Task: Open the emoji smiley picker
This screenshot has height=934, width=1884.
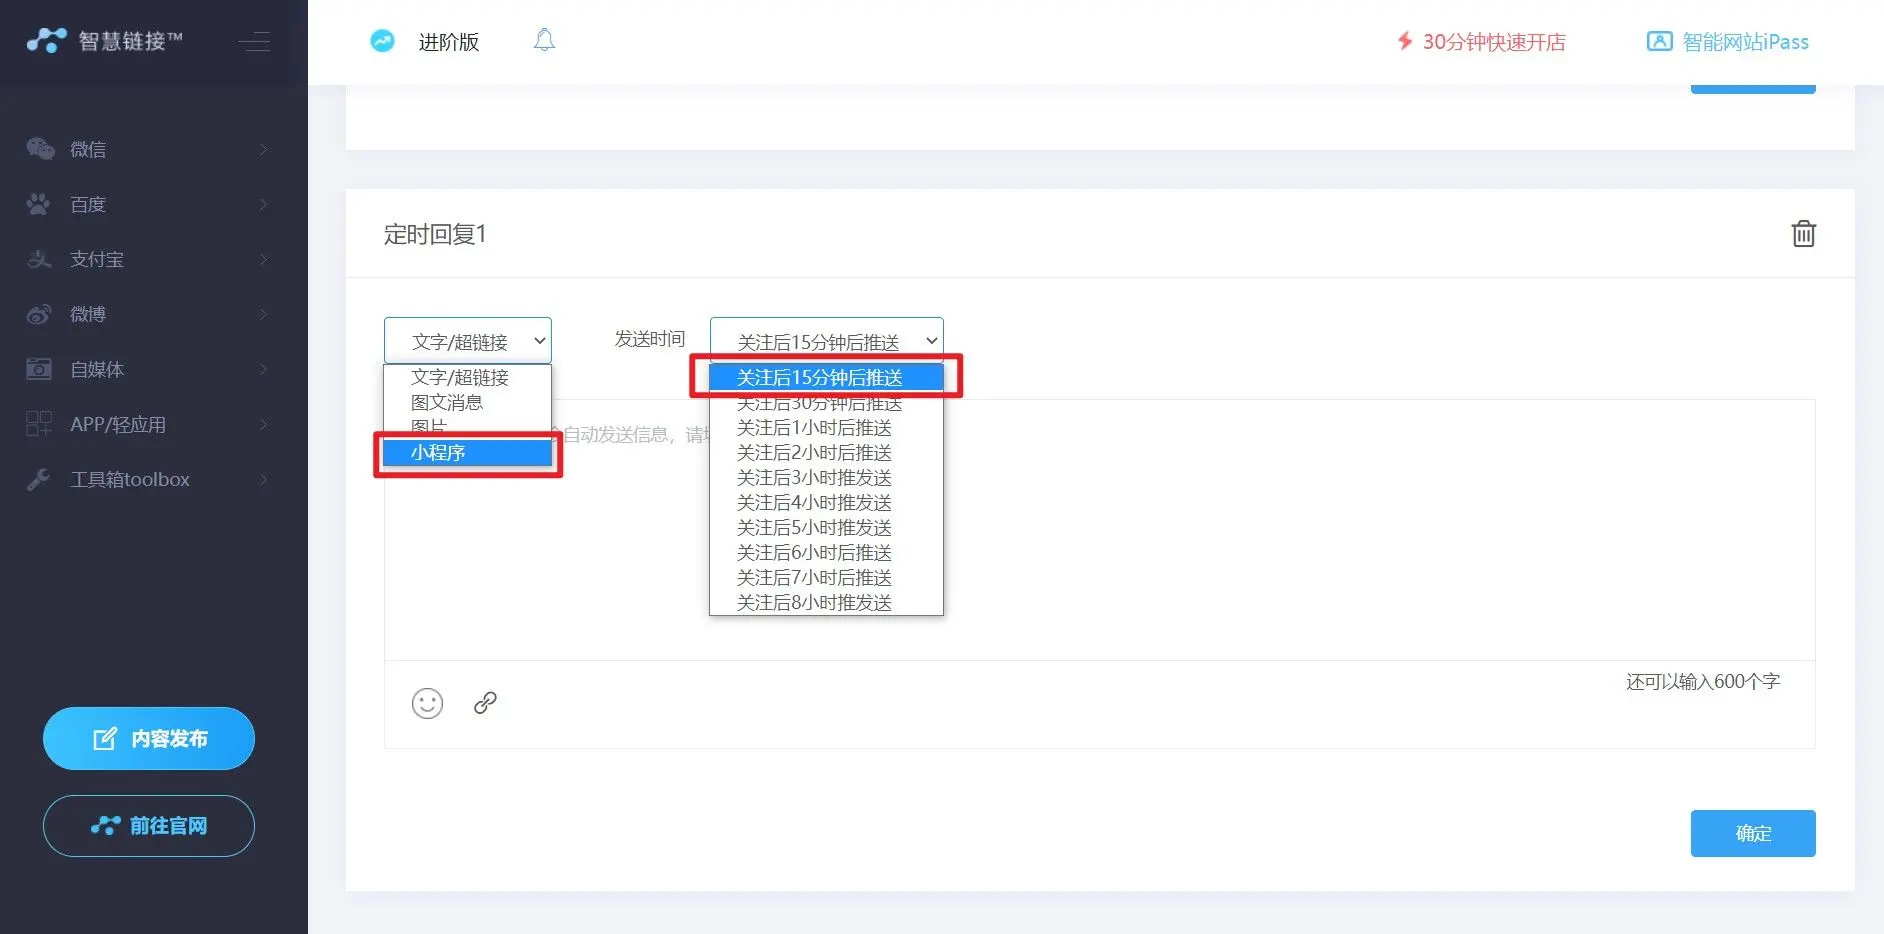Action: point(427,703)
